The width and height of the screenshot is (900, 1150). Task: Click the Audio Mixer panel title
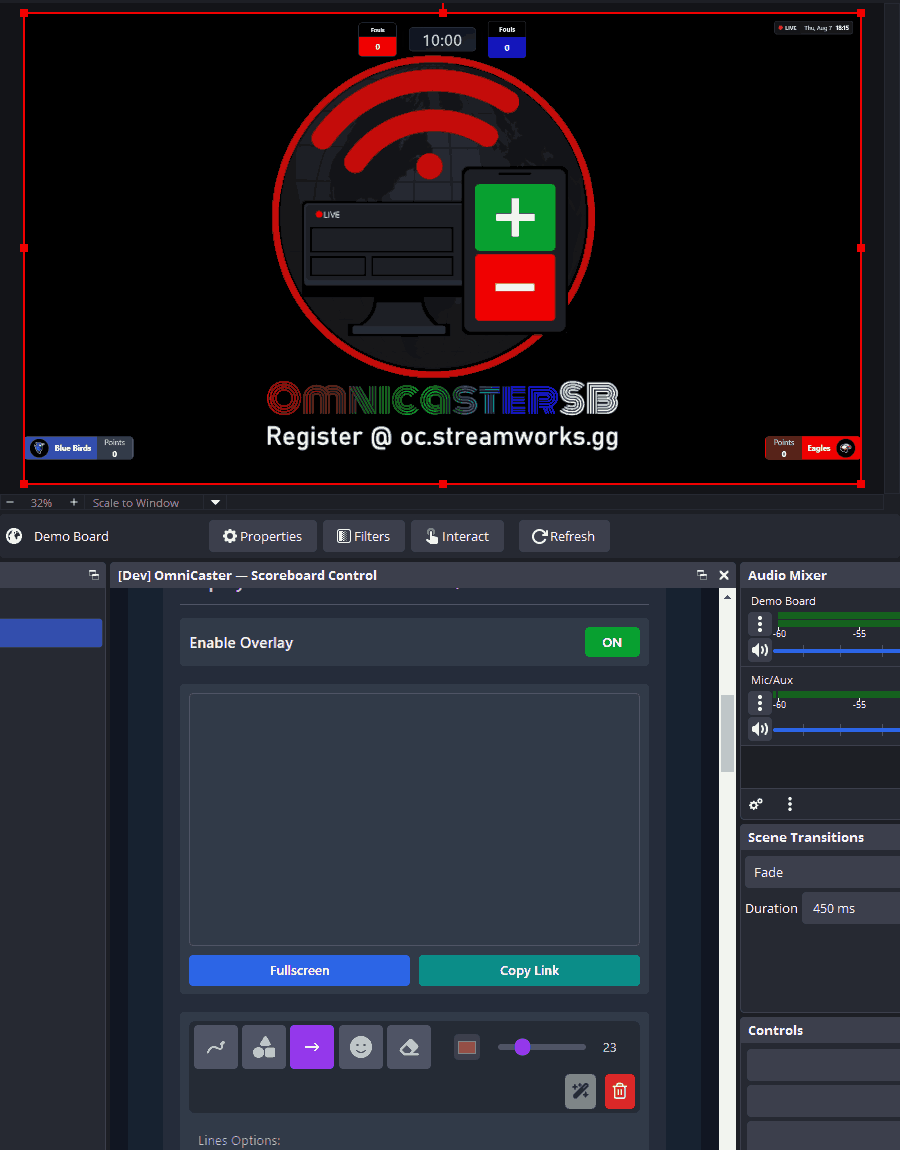pyautogui.click(x=787, y=576)
